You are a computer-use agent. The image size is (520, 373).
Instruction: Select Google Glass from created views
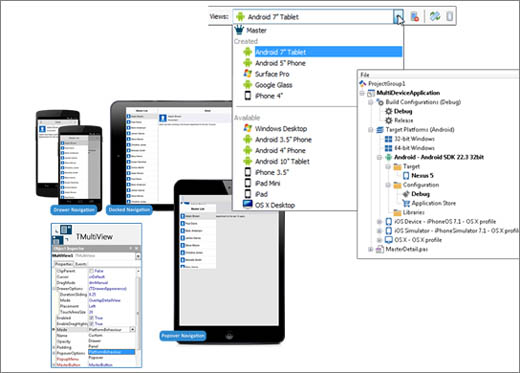(274, 85)
